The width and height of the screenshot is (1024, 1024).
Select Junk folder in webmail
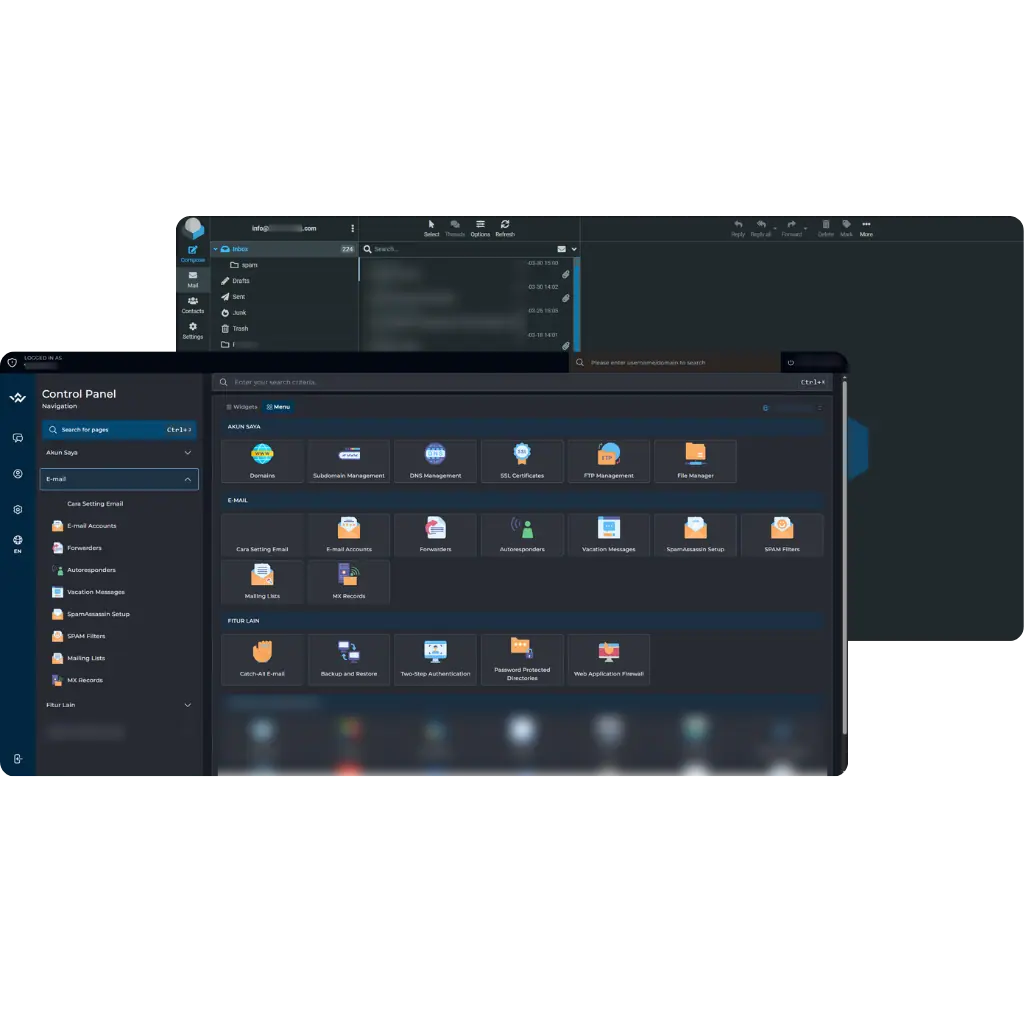point(233,313)
